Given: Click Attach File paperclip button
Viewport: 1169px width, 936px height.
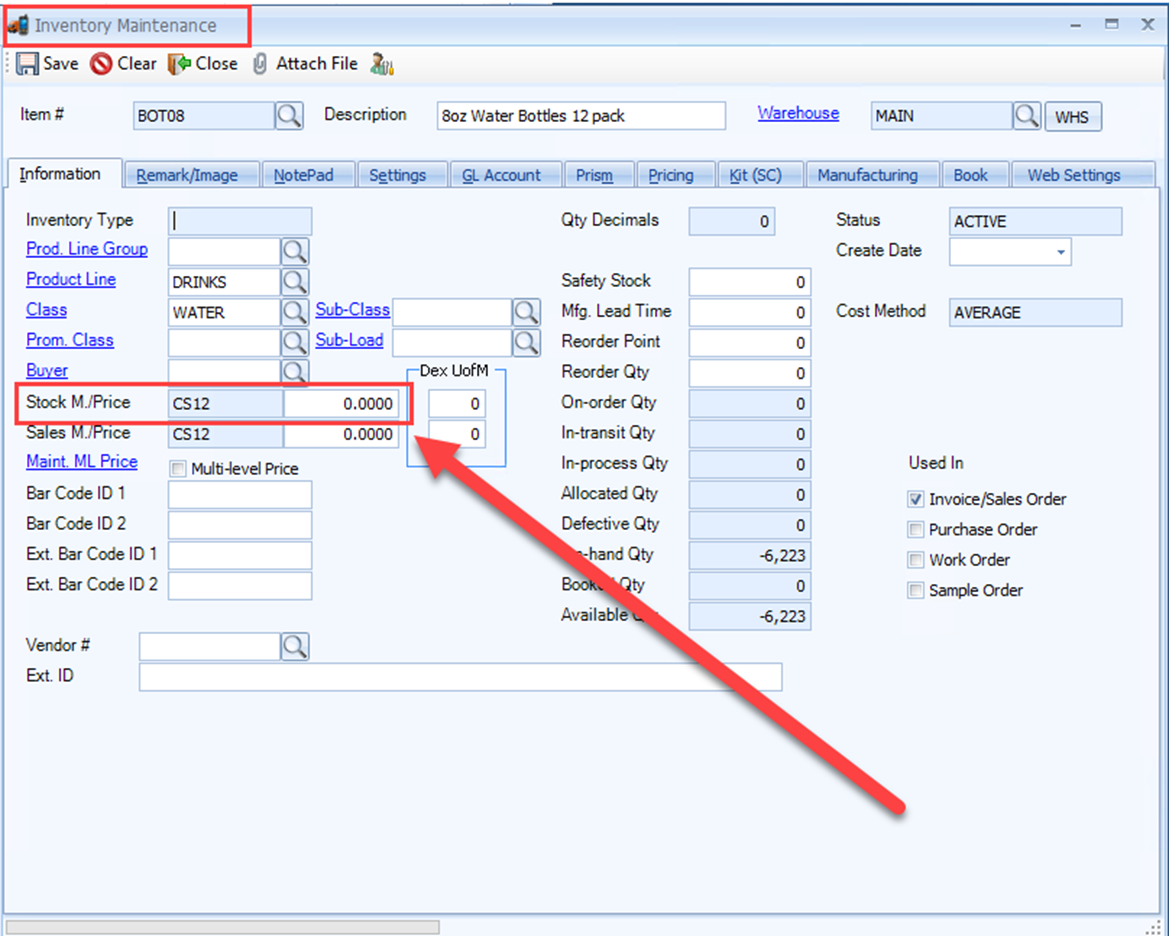Looking at the screenshot, I should click(306, 64).
